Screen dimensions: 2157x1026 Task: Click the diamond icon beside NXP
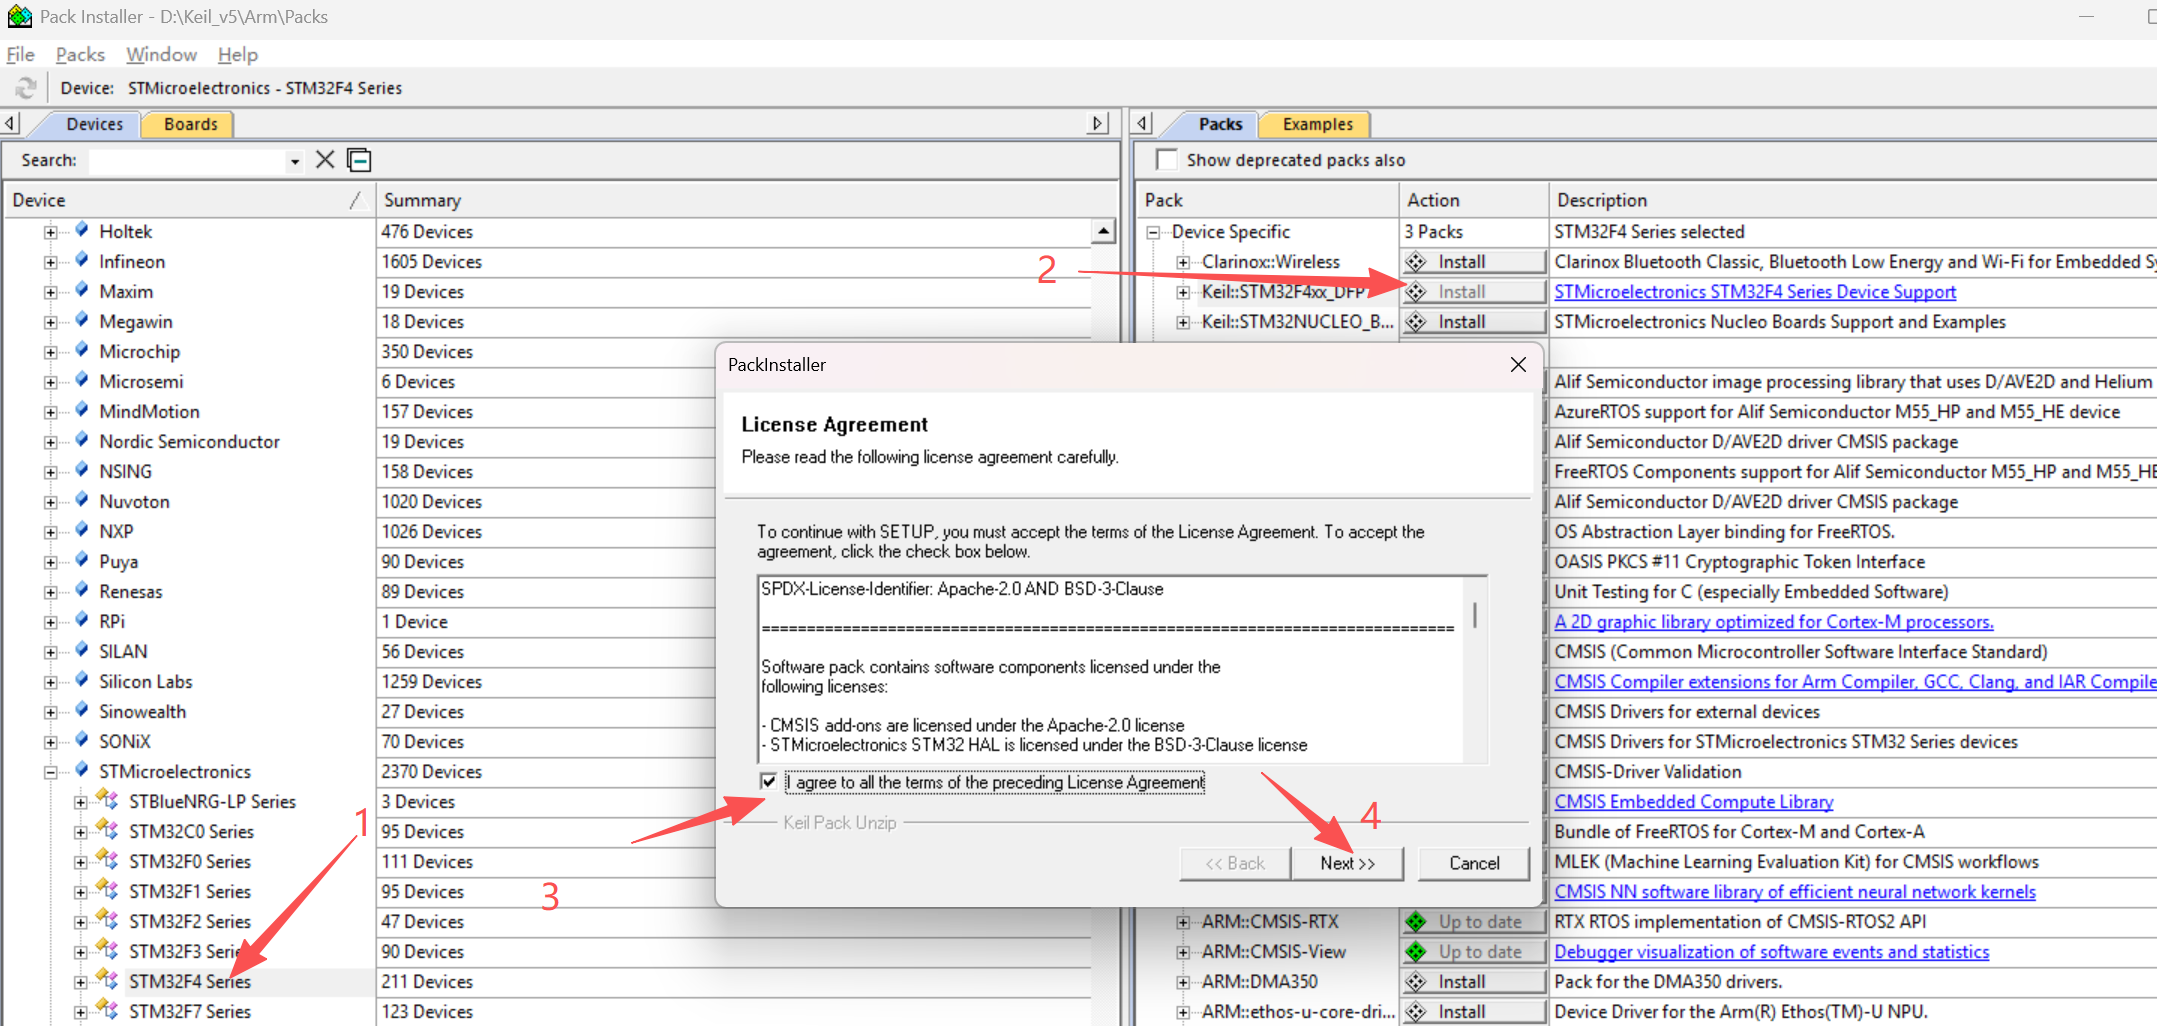pyautogui.click(x=82, y=530)
